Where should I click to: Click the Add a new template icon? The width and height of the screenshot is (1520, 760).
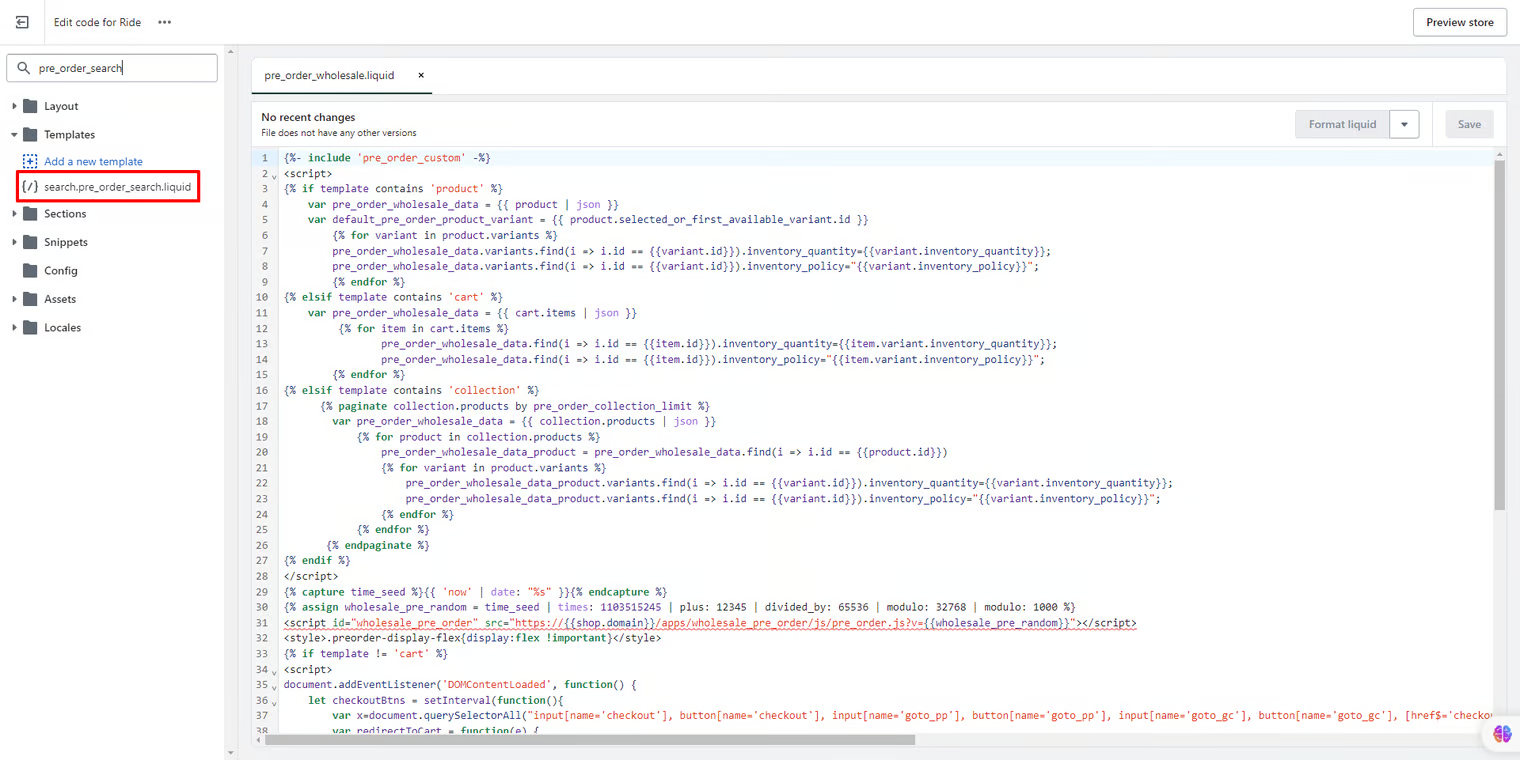pyautogui.click(x=30, y=161)
